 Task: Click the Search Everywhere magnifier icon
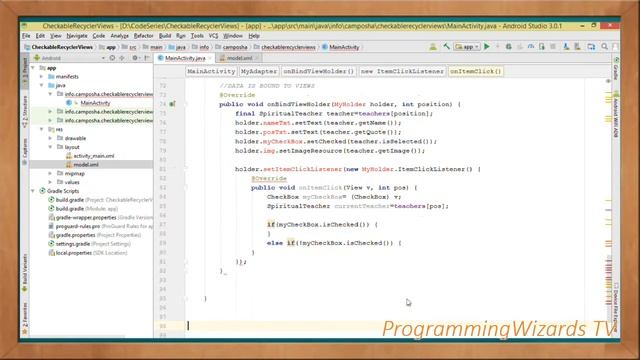(604, 47)
